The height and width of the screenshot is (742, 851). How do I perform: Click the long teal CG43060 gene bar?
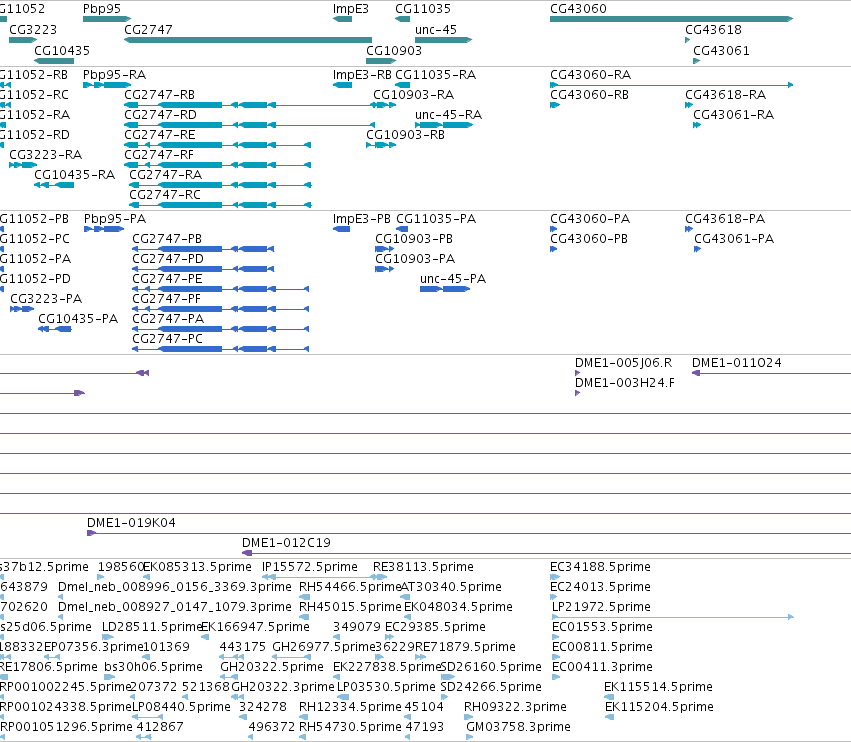(x=671, y=19)
